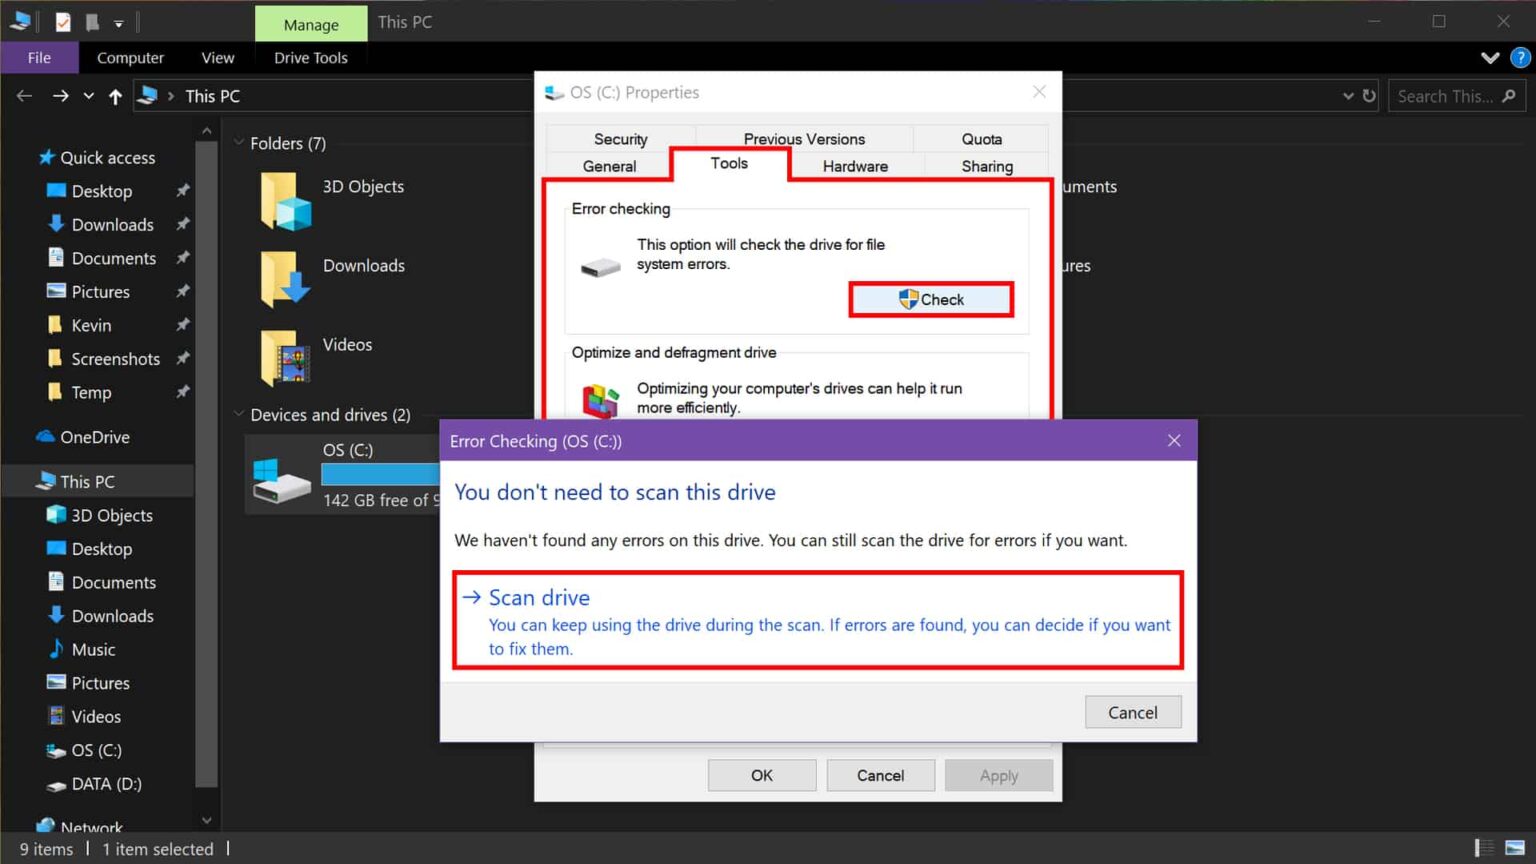Expand the Customize Quick Access Toolbar dropdown
Screen dimensions: 1536x864
[117, 21]
